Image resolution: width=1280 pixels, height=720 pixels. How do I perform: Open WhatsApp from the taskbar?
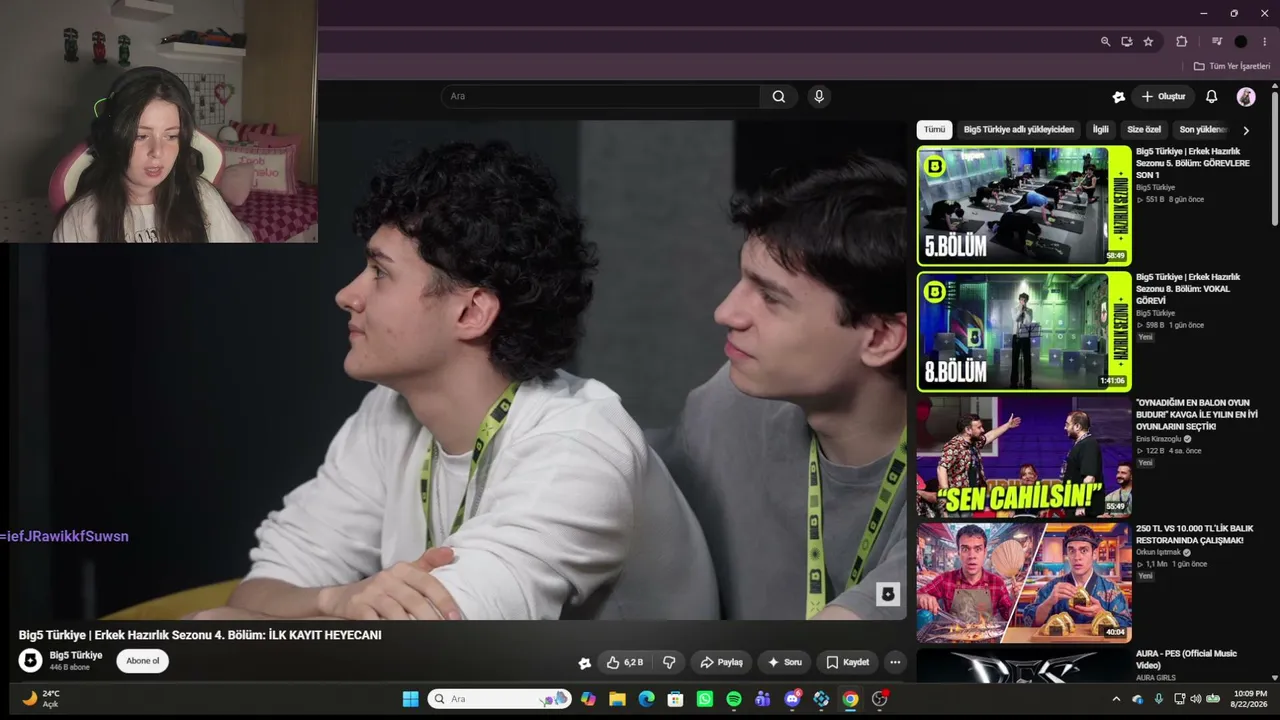coord(705,699)
